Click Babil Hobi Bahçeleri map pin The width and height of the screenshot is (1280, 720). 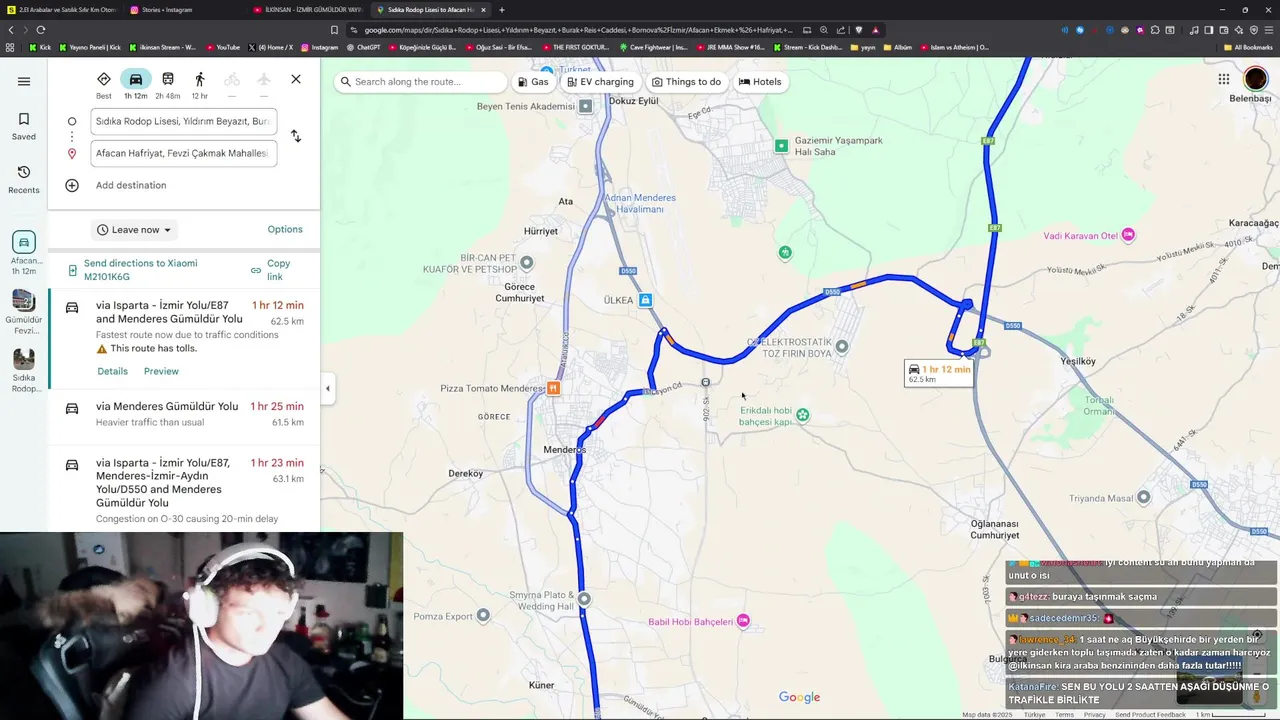tap(742, 621)
